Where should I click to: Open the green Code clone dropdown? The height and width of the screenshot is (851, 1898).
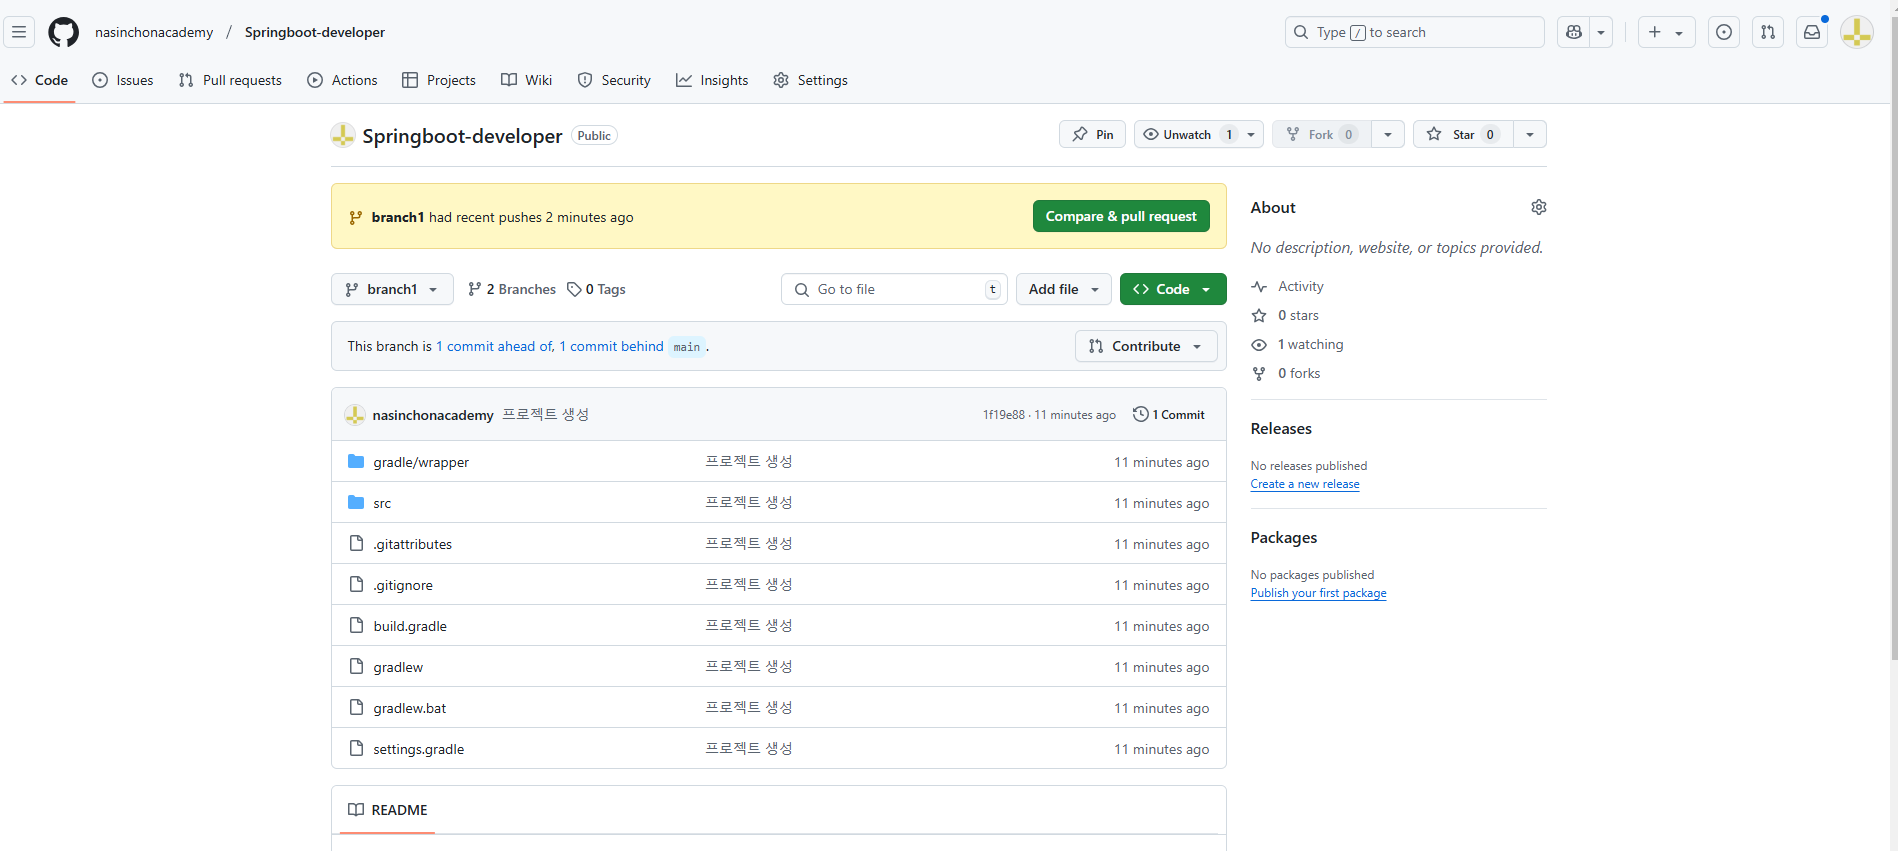click(1173, 289)
